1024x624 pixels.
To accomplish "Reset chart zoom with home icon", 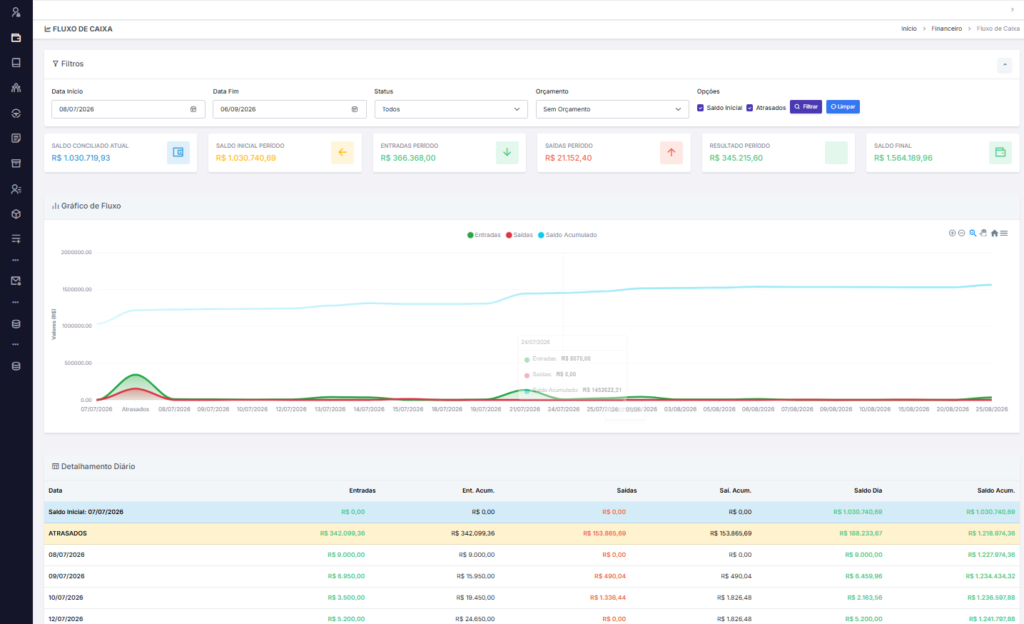I will 994,233.
